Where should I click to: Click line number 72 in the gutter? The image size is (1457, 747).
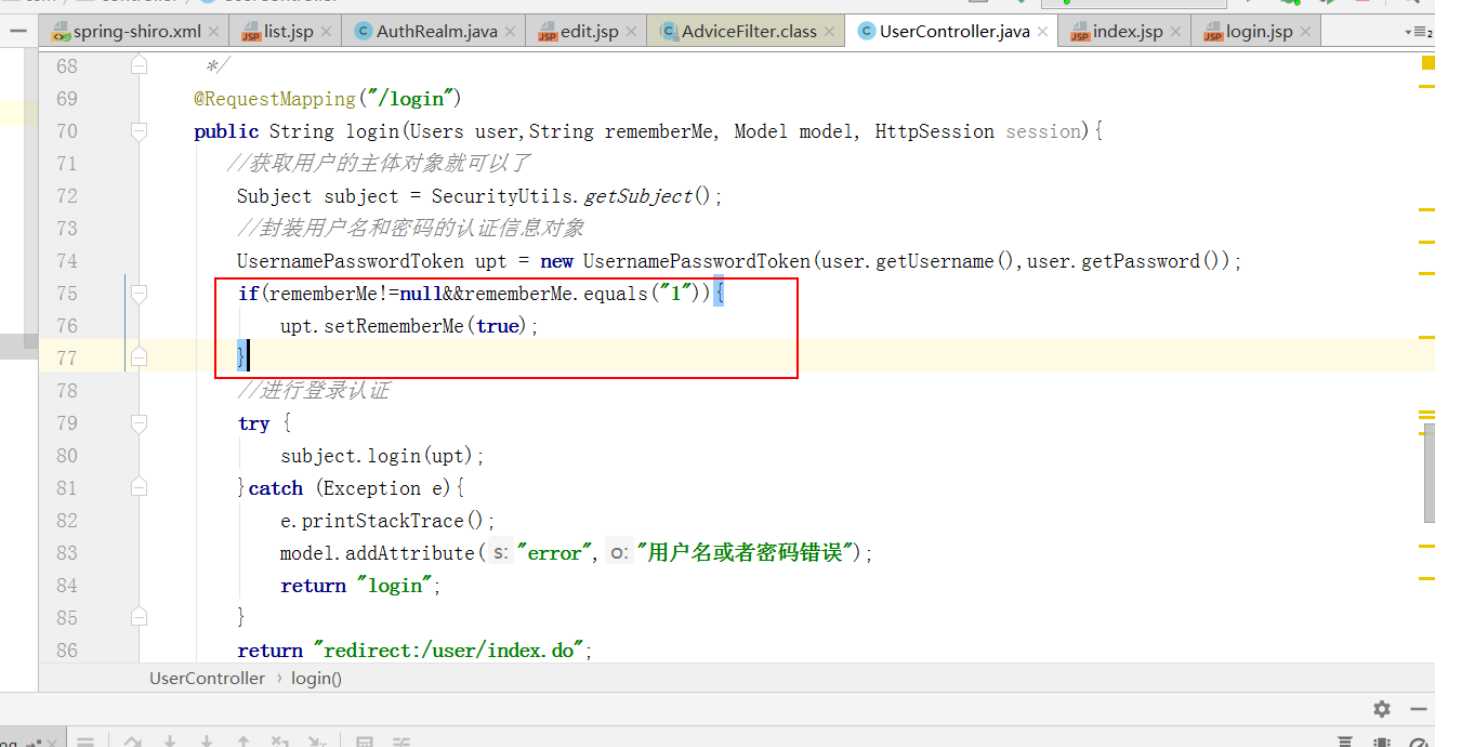click(66, 196)
